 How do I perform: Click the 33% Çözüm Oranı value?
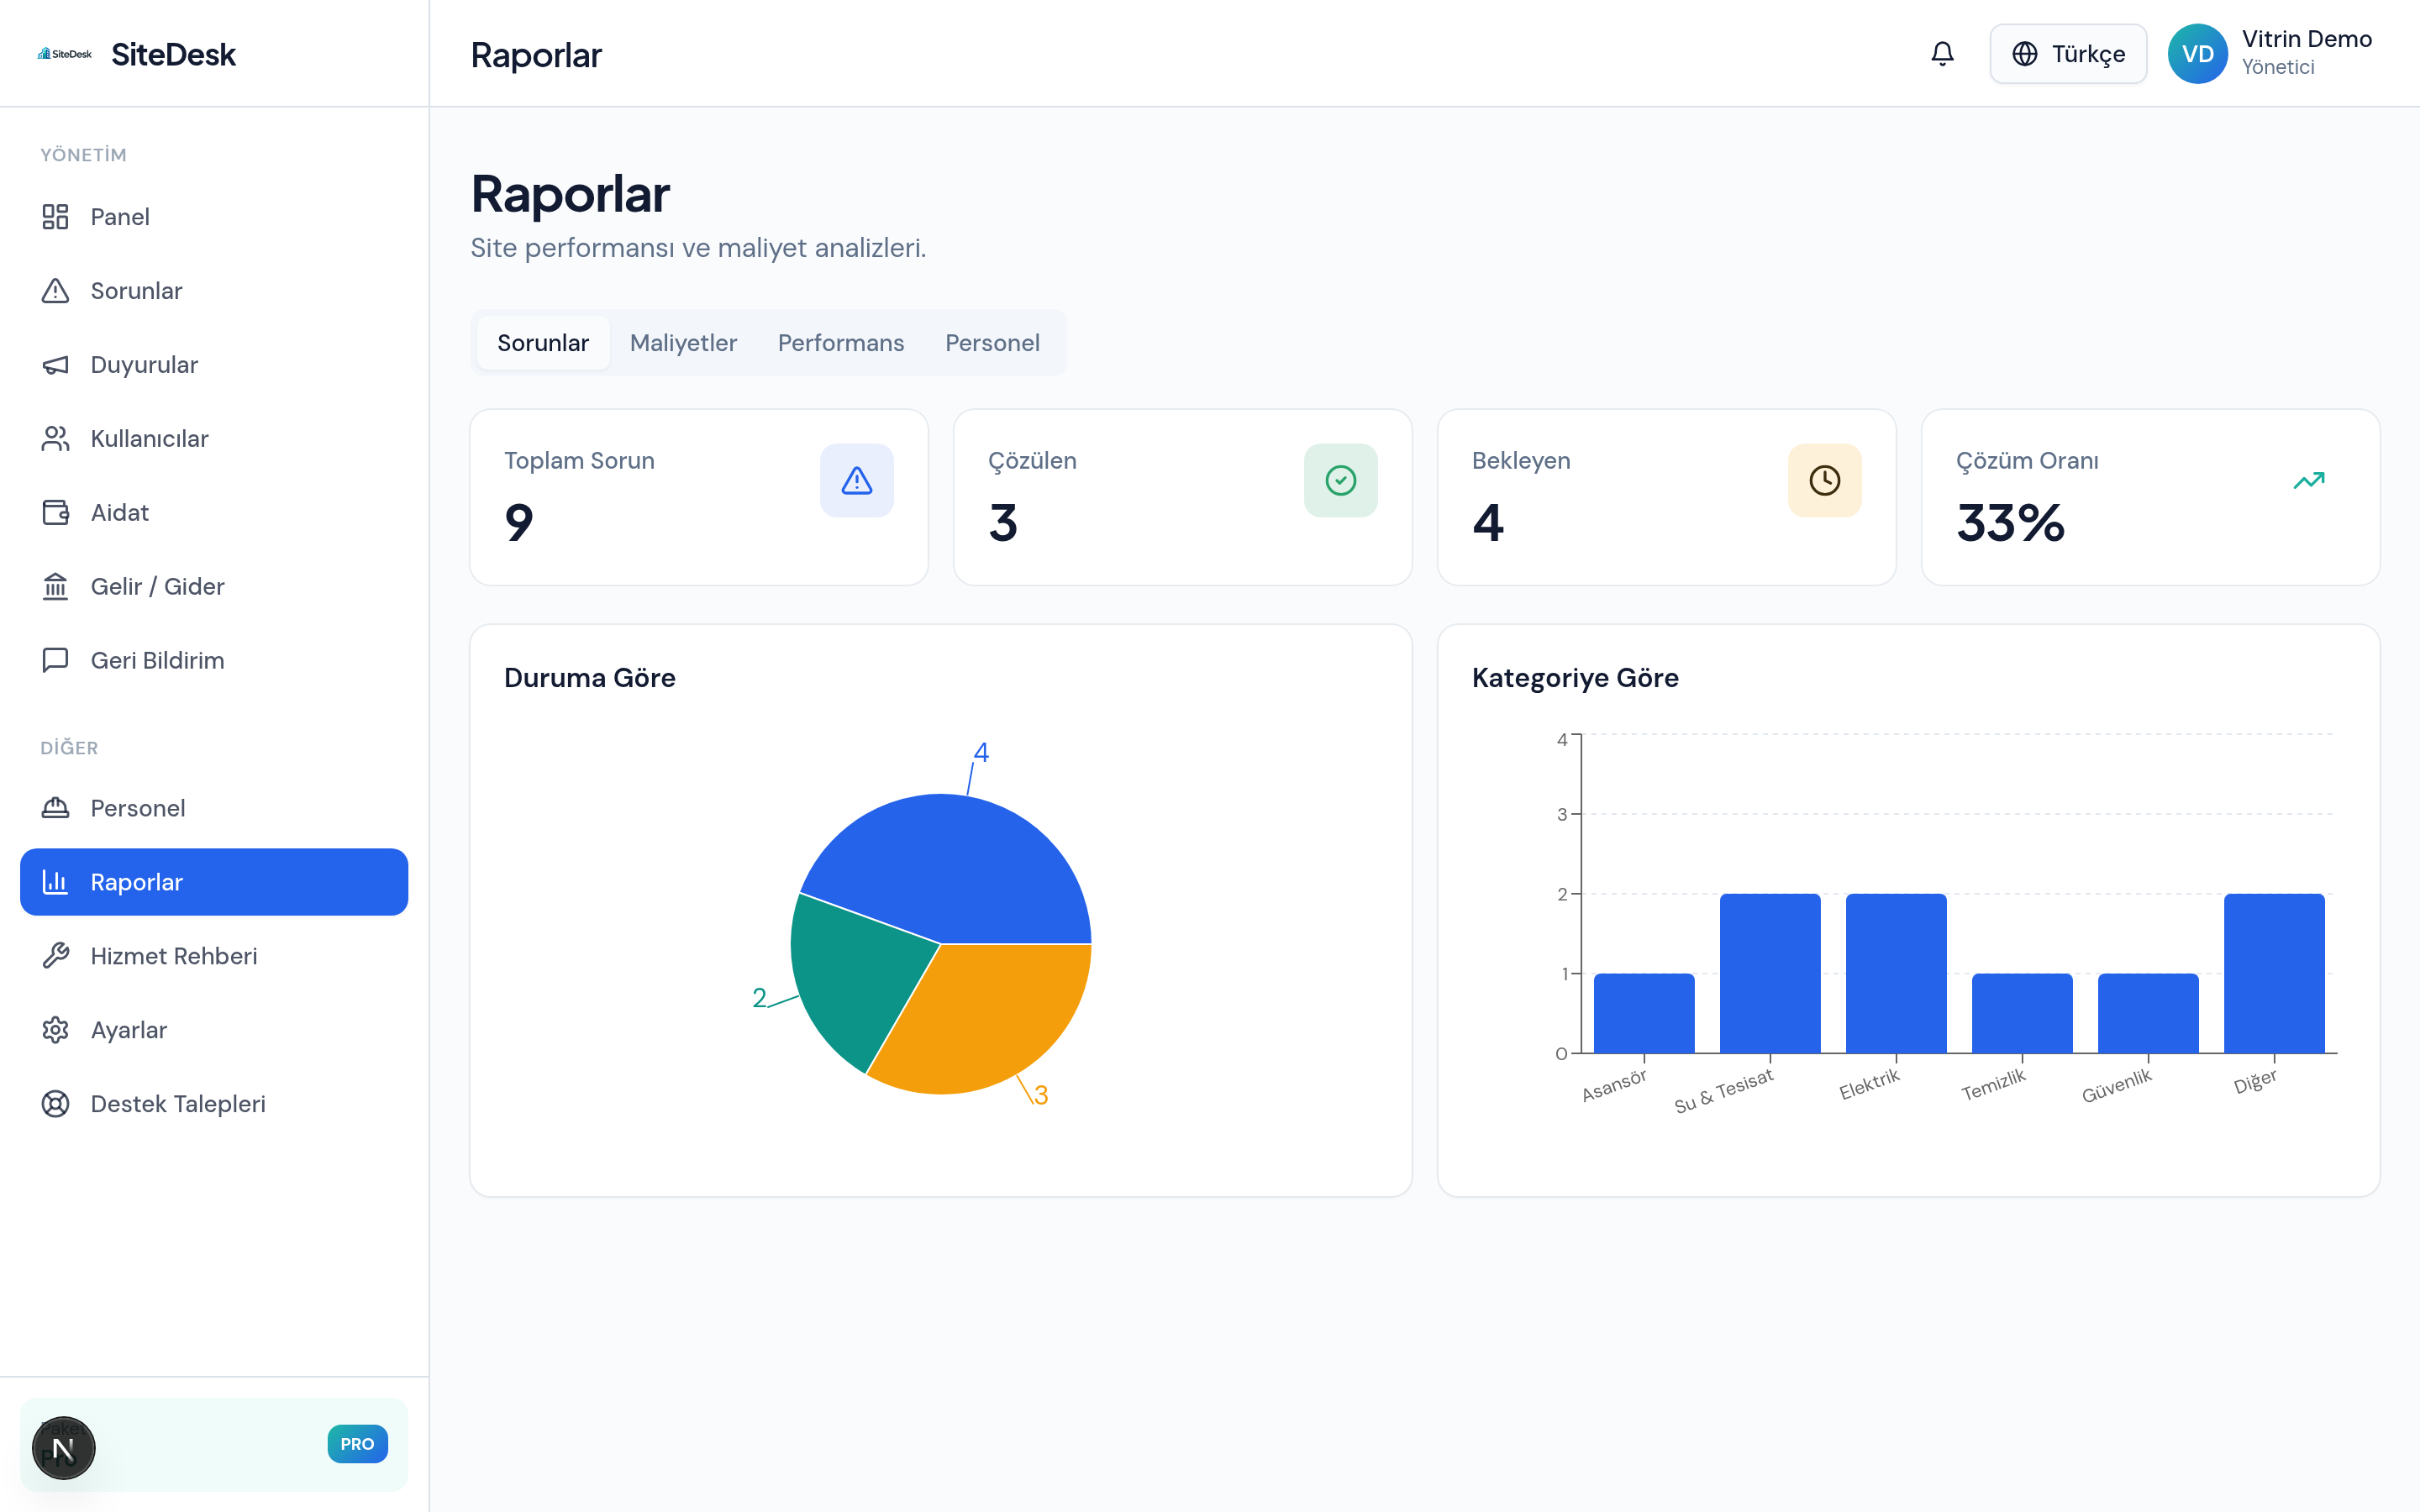point(2010,523)
